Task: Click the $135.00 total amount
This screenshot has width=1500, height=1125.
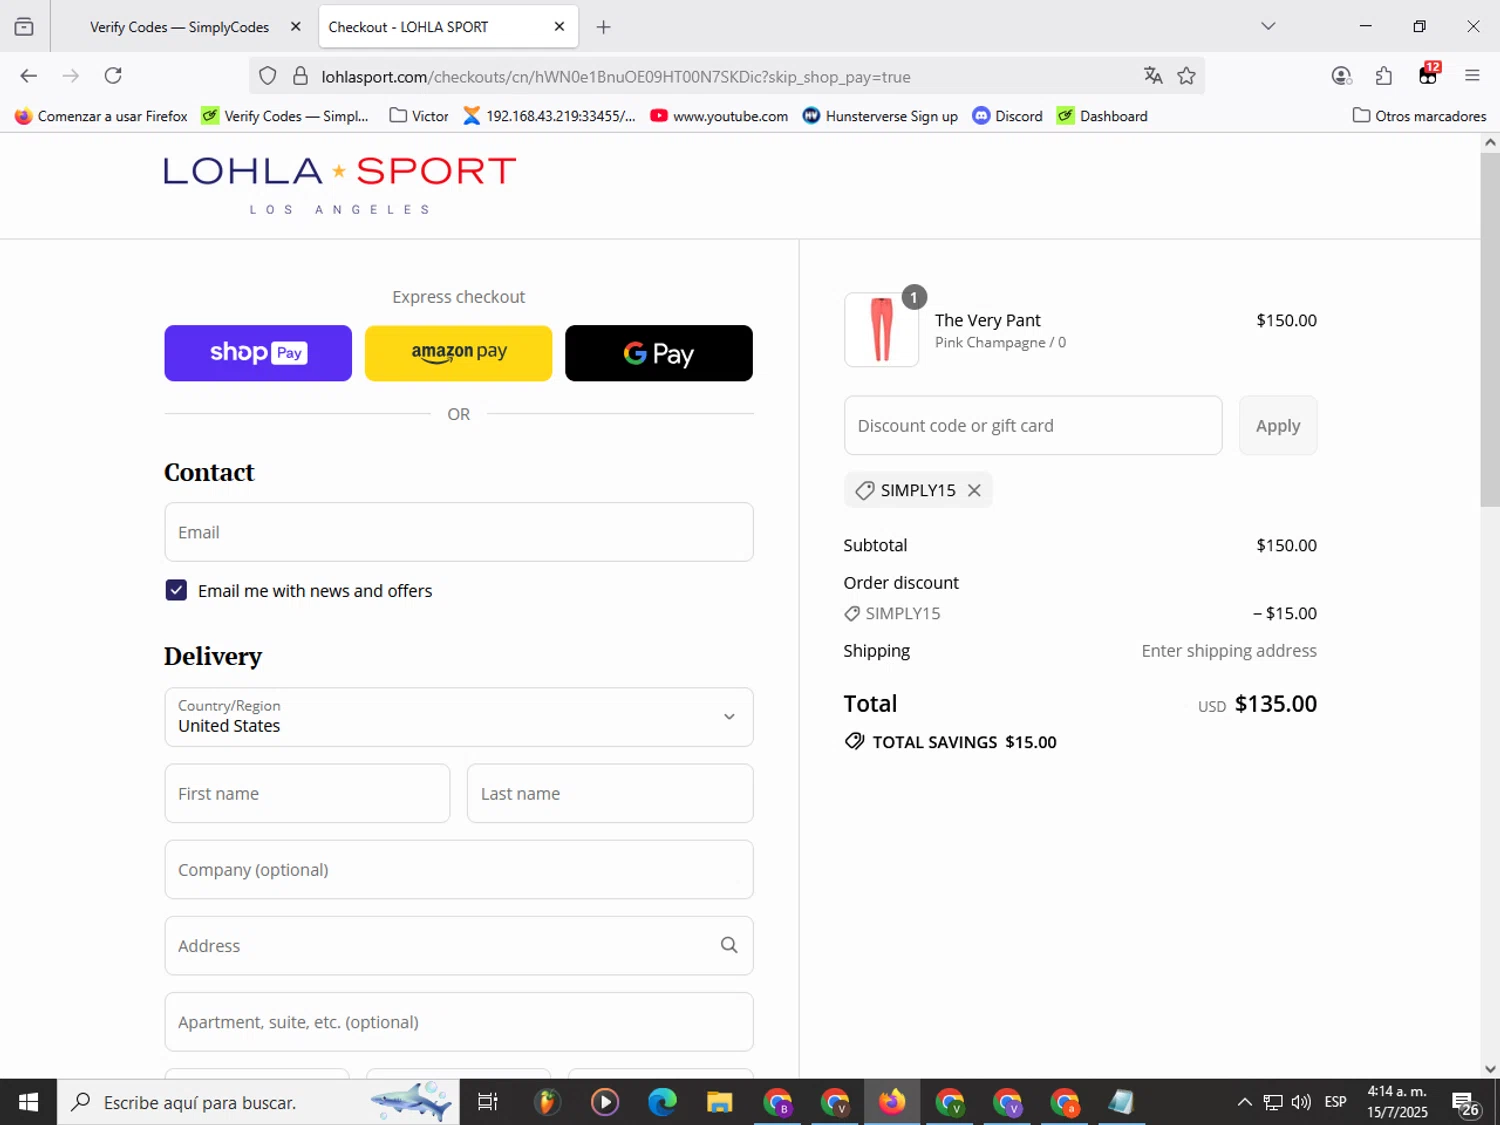Action: (x=1276, y=704)
